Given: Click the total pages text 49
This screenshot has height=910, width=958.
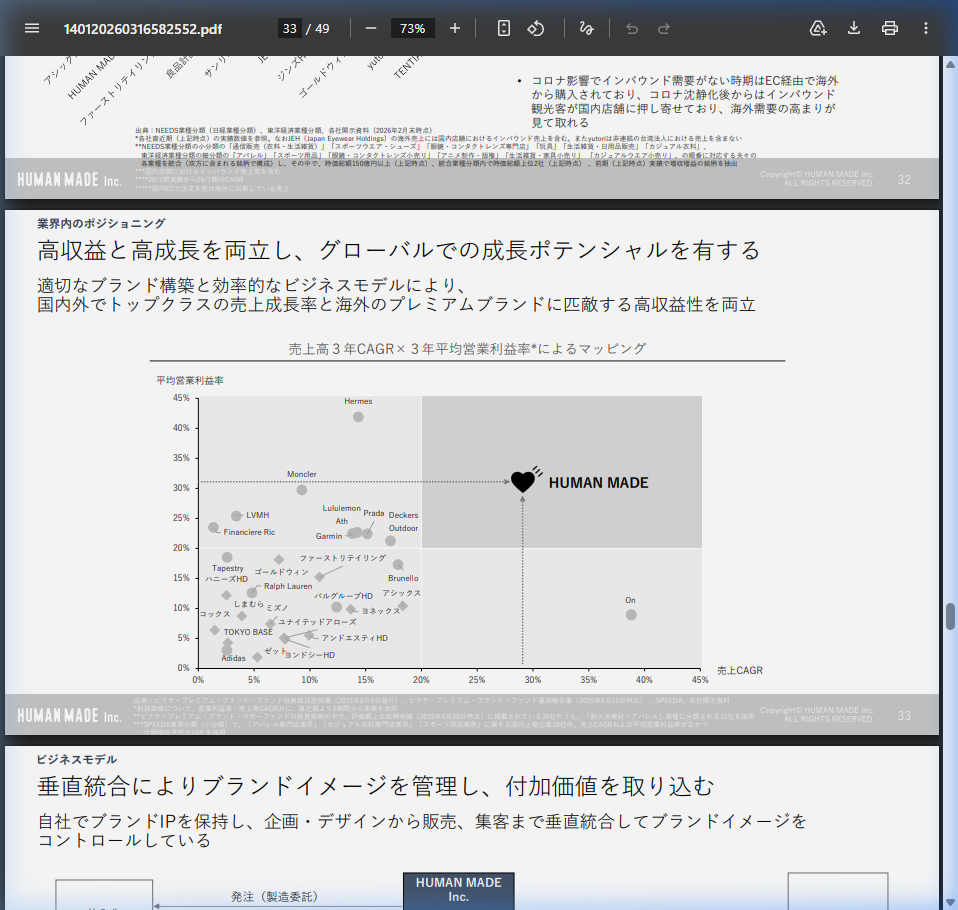Looking at the screenshot, I should tap(322, 29).
